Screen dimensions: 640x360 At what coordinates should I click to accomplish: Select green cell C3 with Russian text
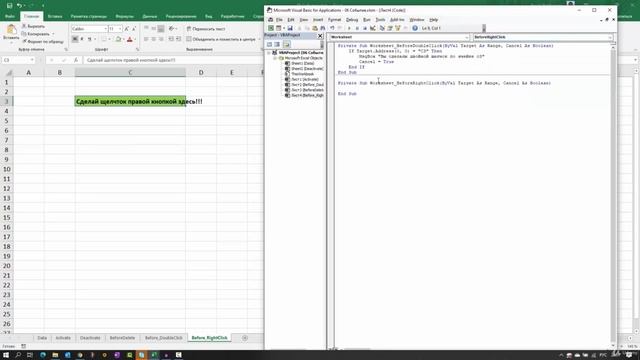[x=130, y=101]
